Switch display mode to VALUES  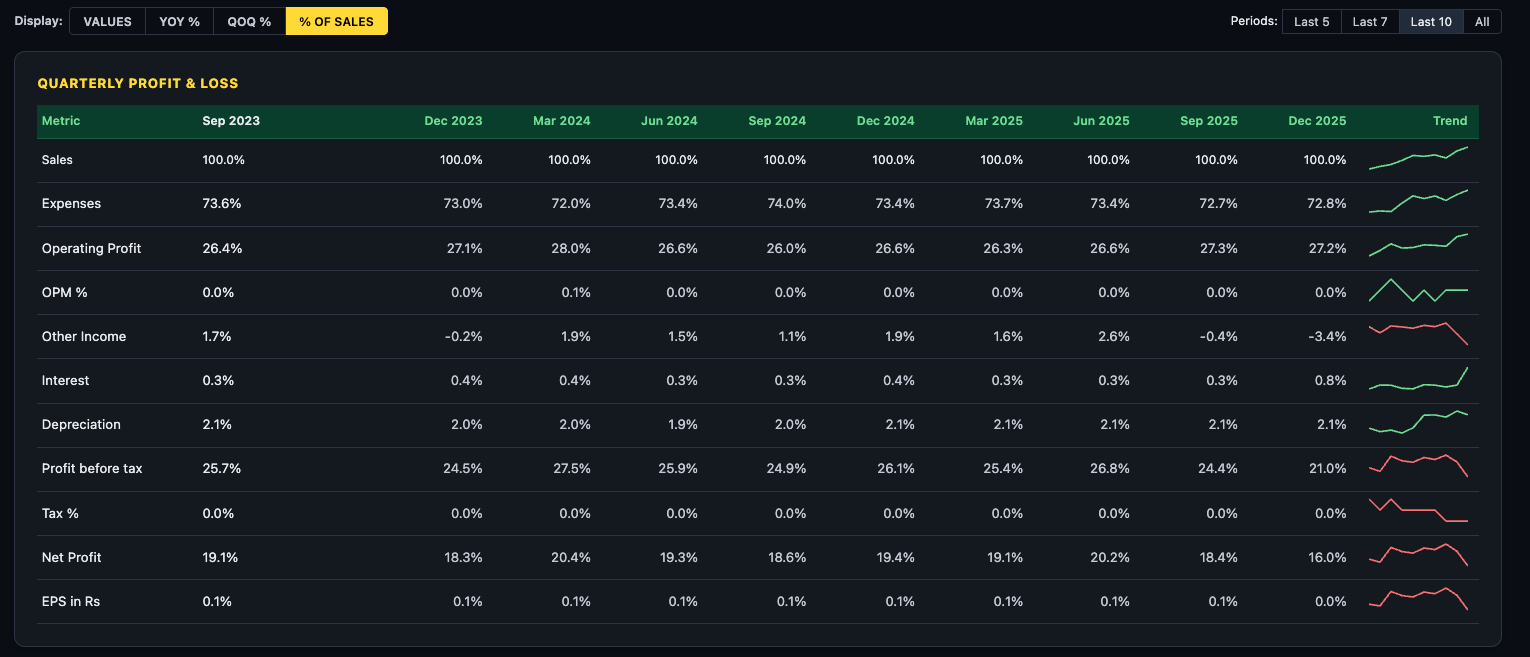(106, 21)
